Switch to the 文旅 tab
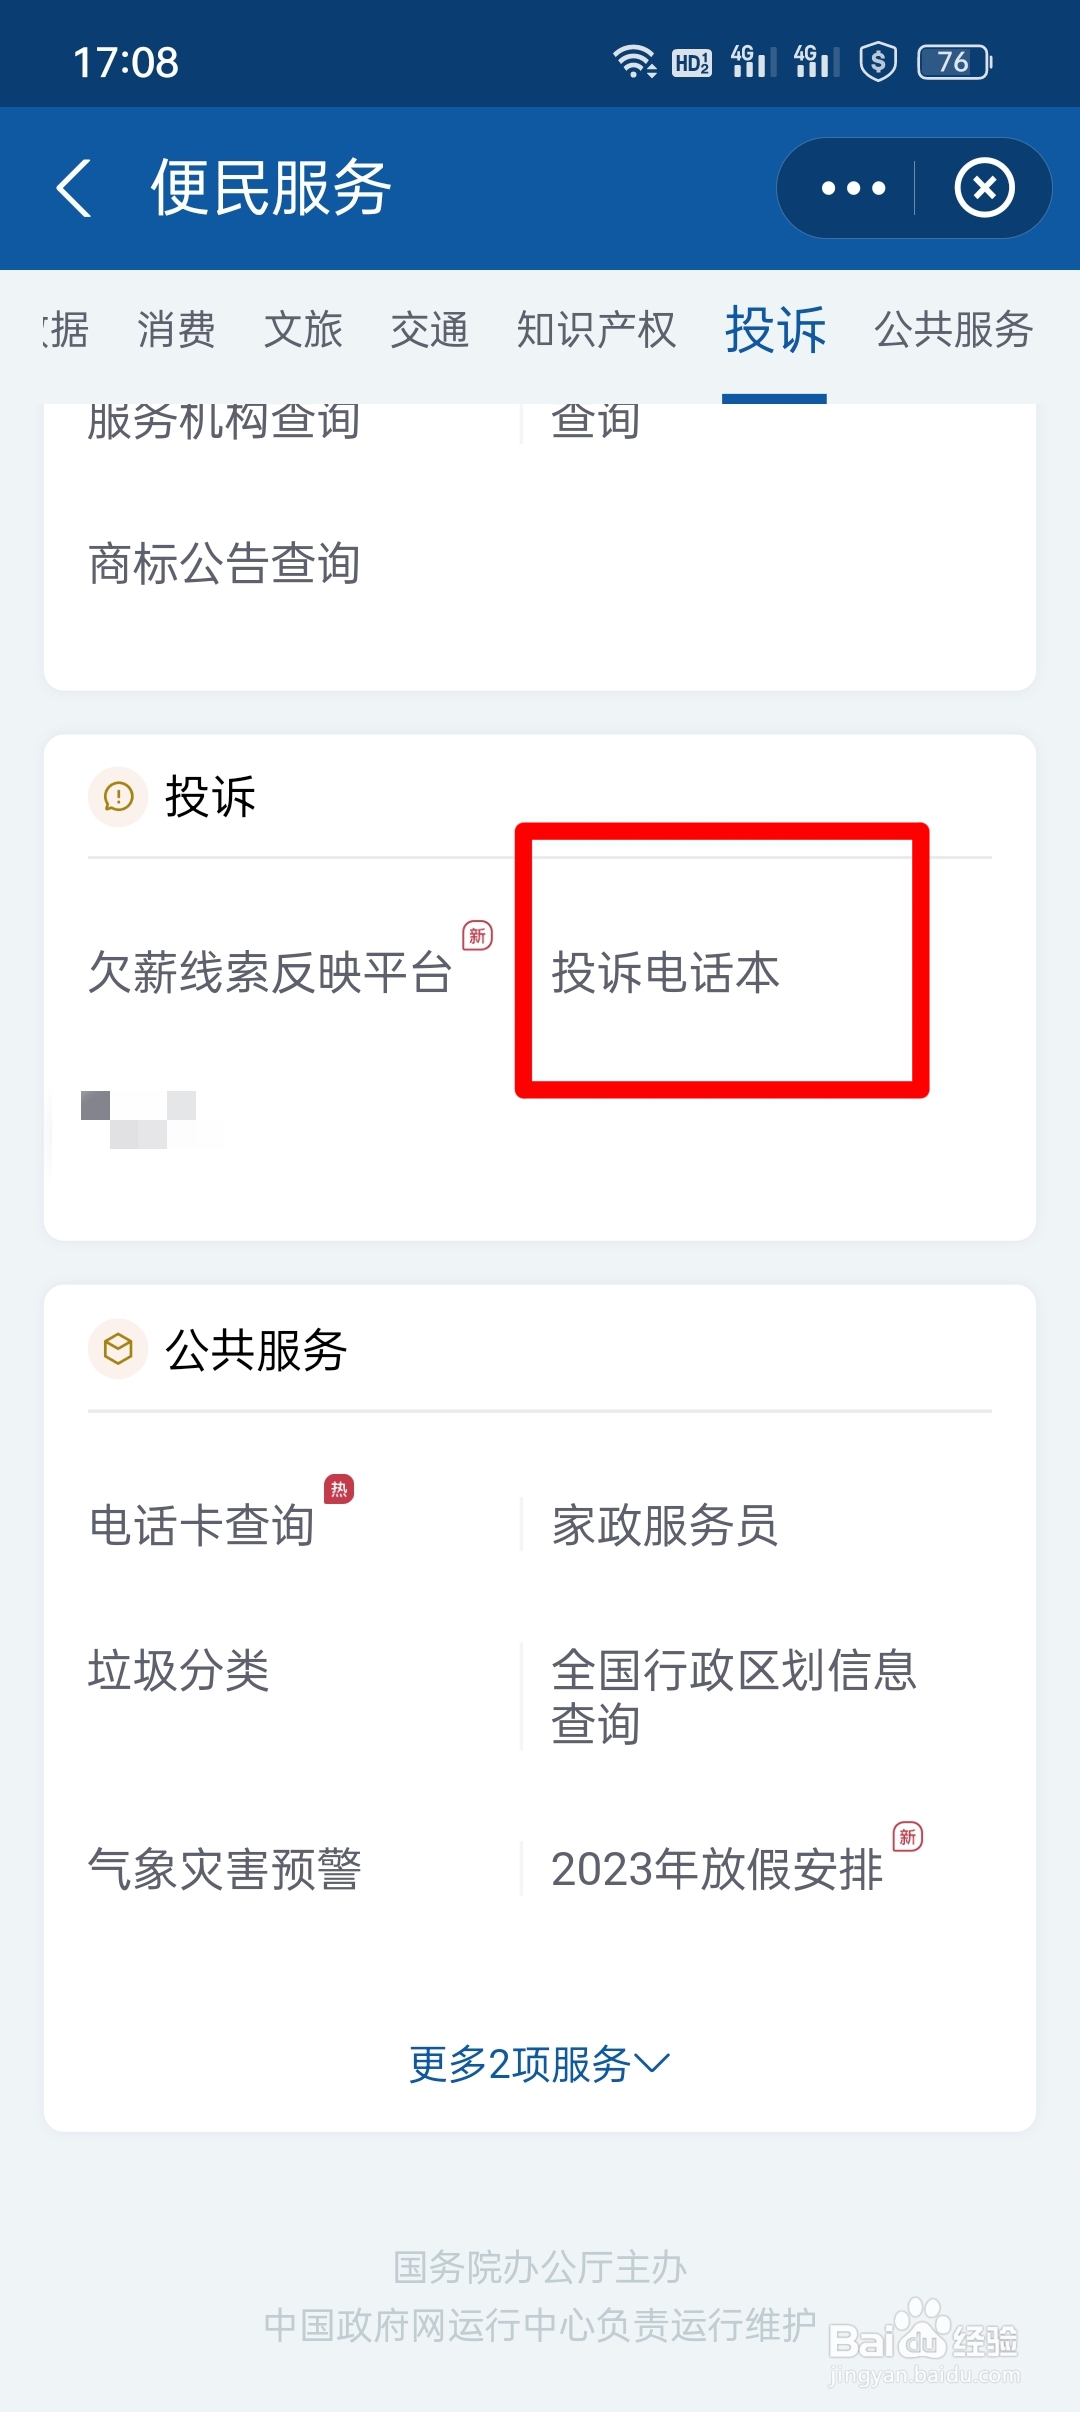1080x2412 pixels. tap(303, 330)
